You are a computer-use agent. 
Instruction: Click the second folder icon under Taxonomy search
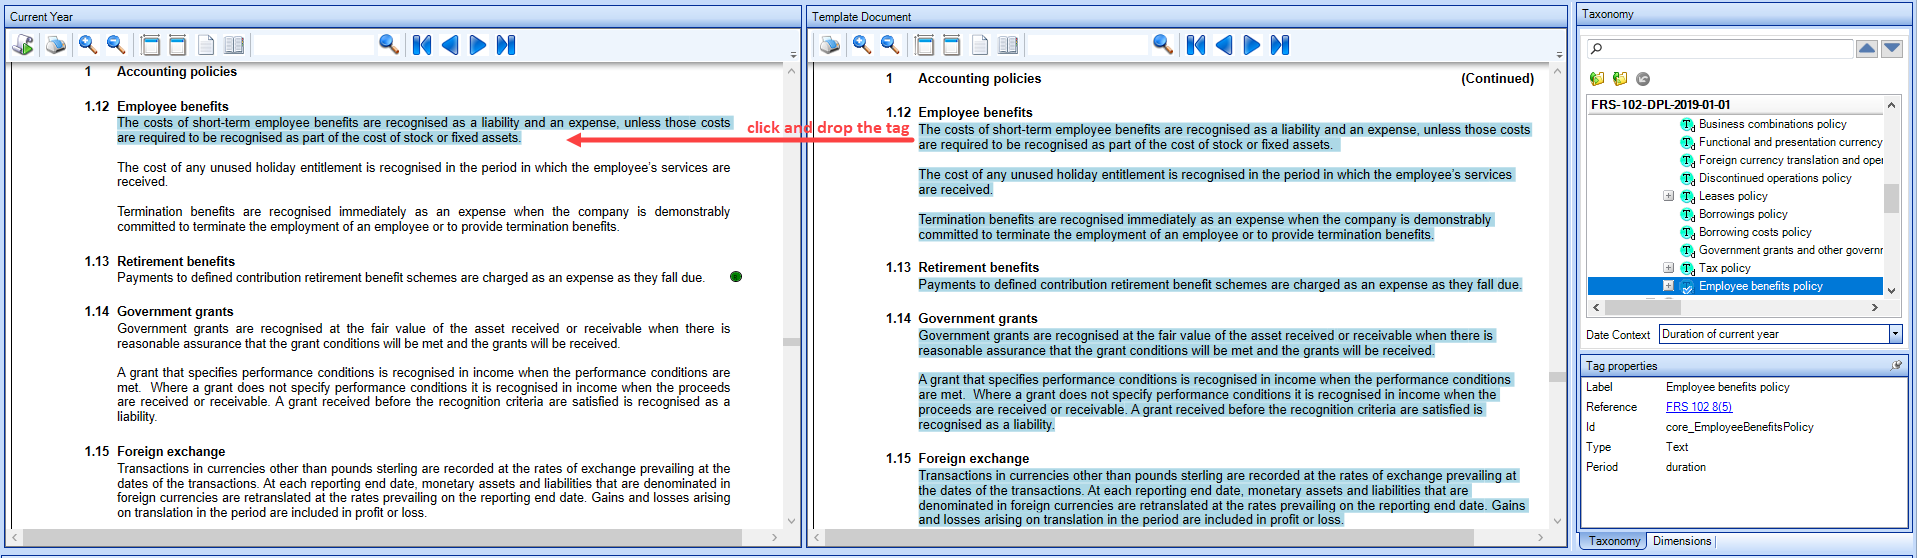(1620, 78)
